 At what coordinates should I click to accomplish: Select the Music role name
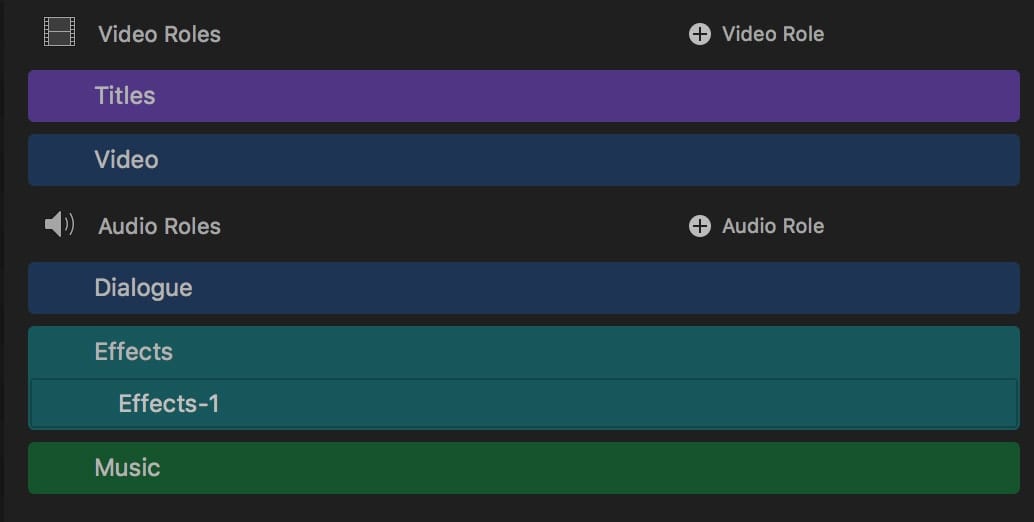[x=127, y=468]
